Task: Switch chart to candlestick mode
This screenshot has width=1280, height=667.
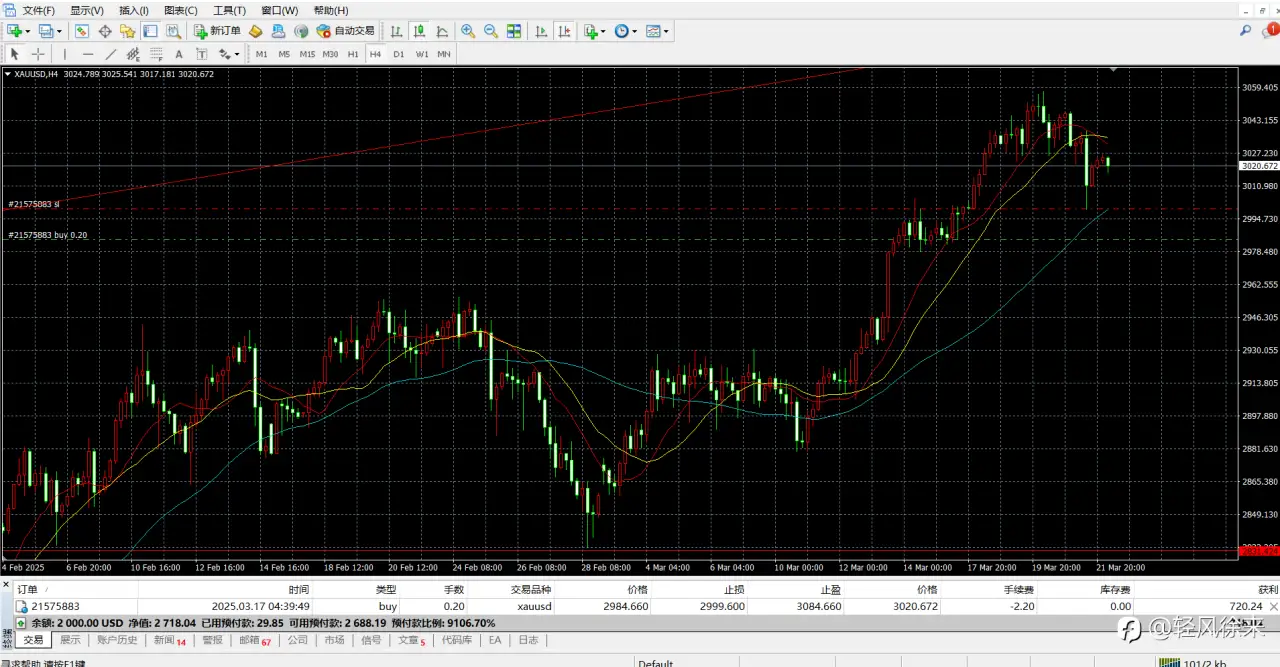Action: click(x=420, y=31)
